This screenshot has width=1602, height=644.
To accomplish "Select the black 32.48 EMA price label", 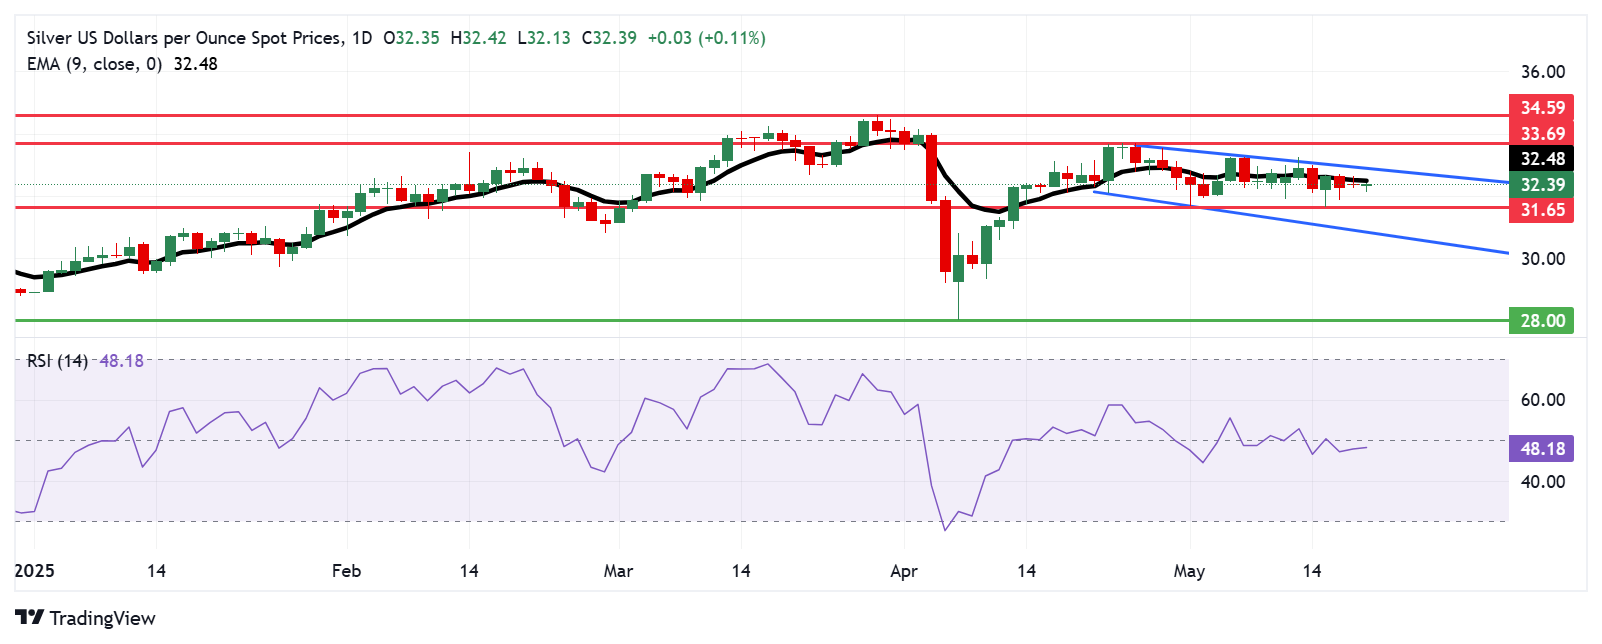I will coord(1541,159).
